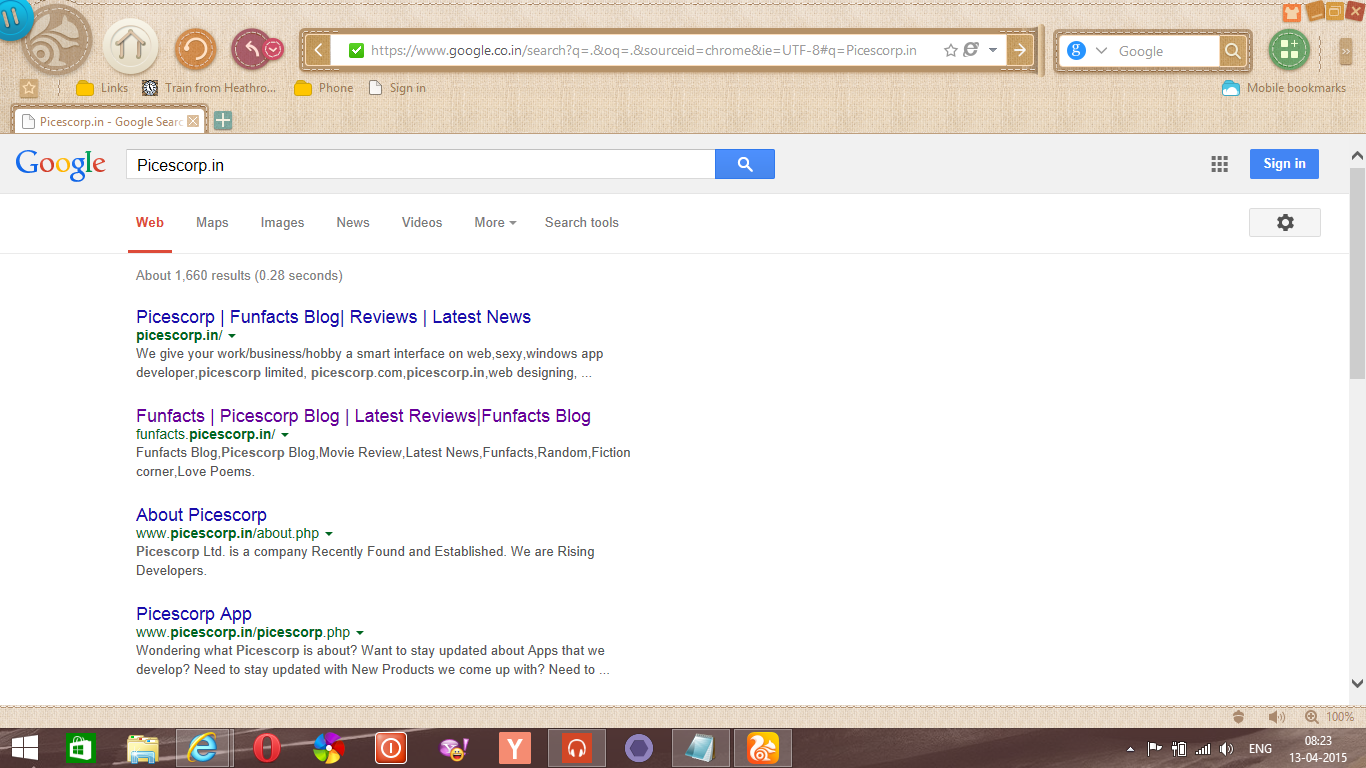1366x768 pixels.
Task: Launch Windows Store from taskbar
Action: pos(80,748)
